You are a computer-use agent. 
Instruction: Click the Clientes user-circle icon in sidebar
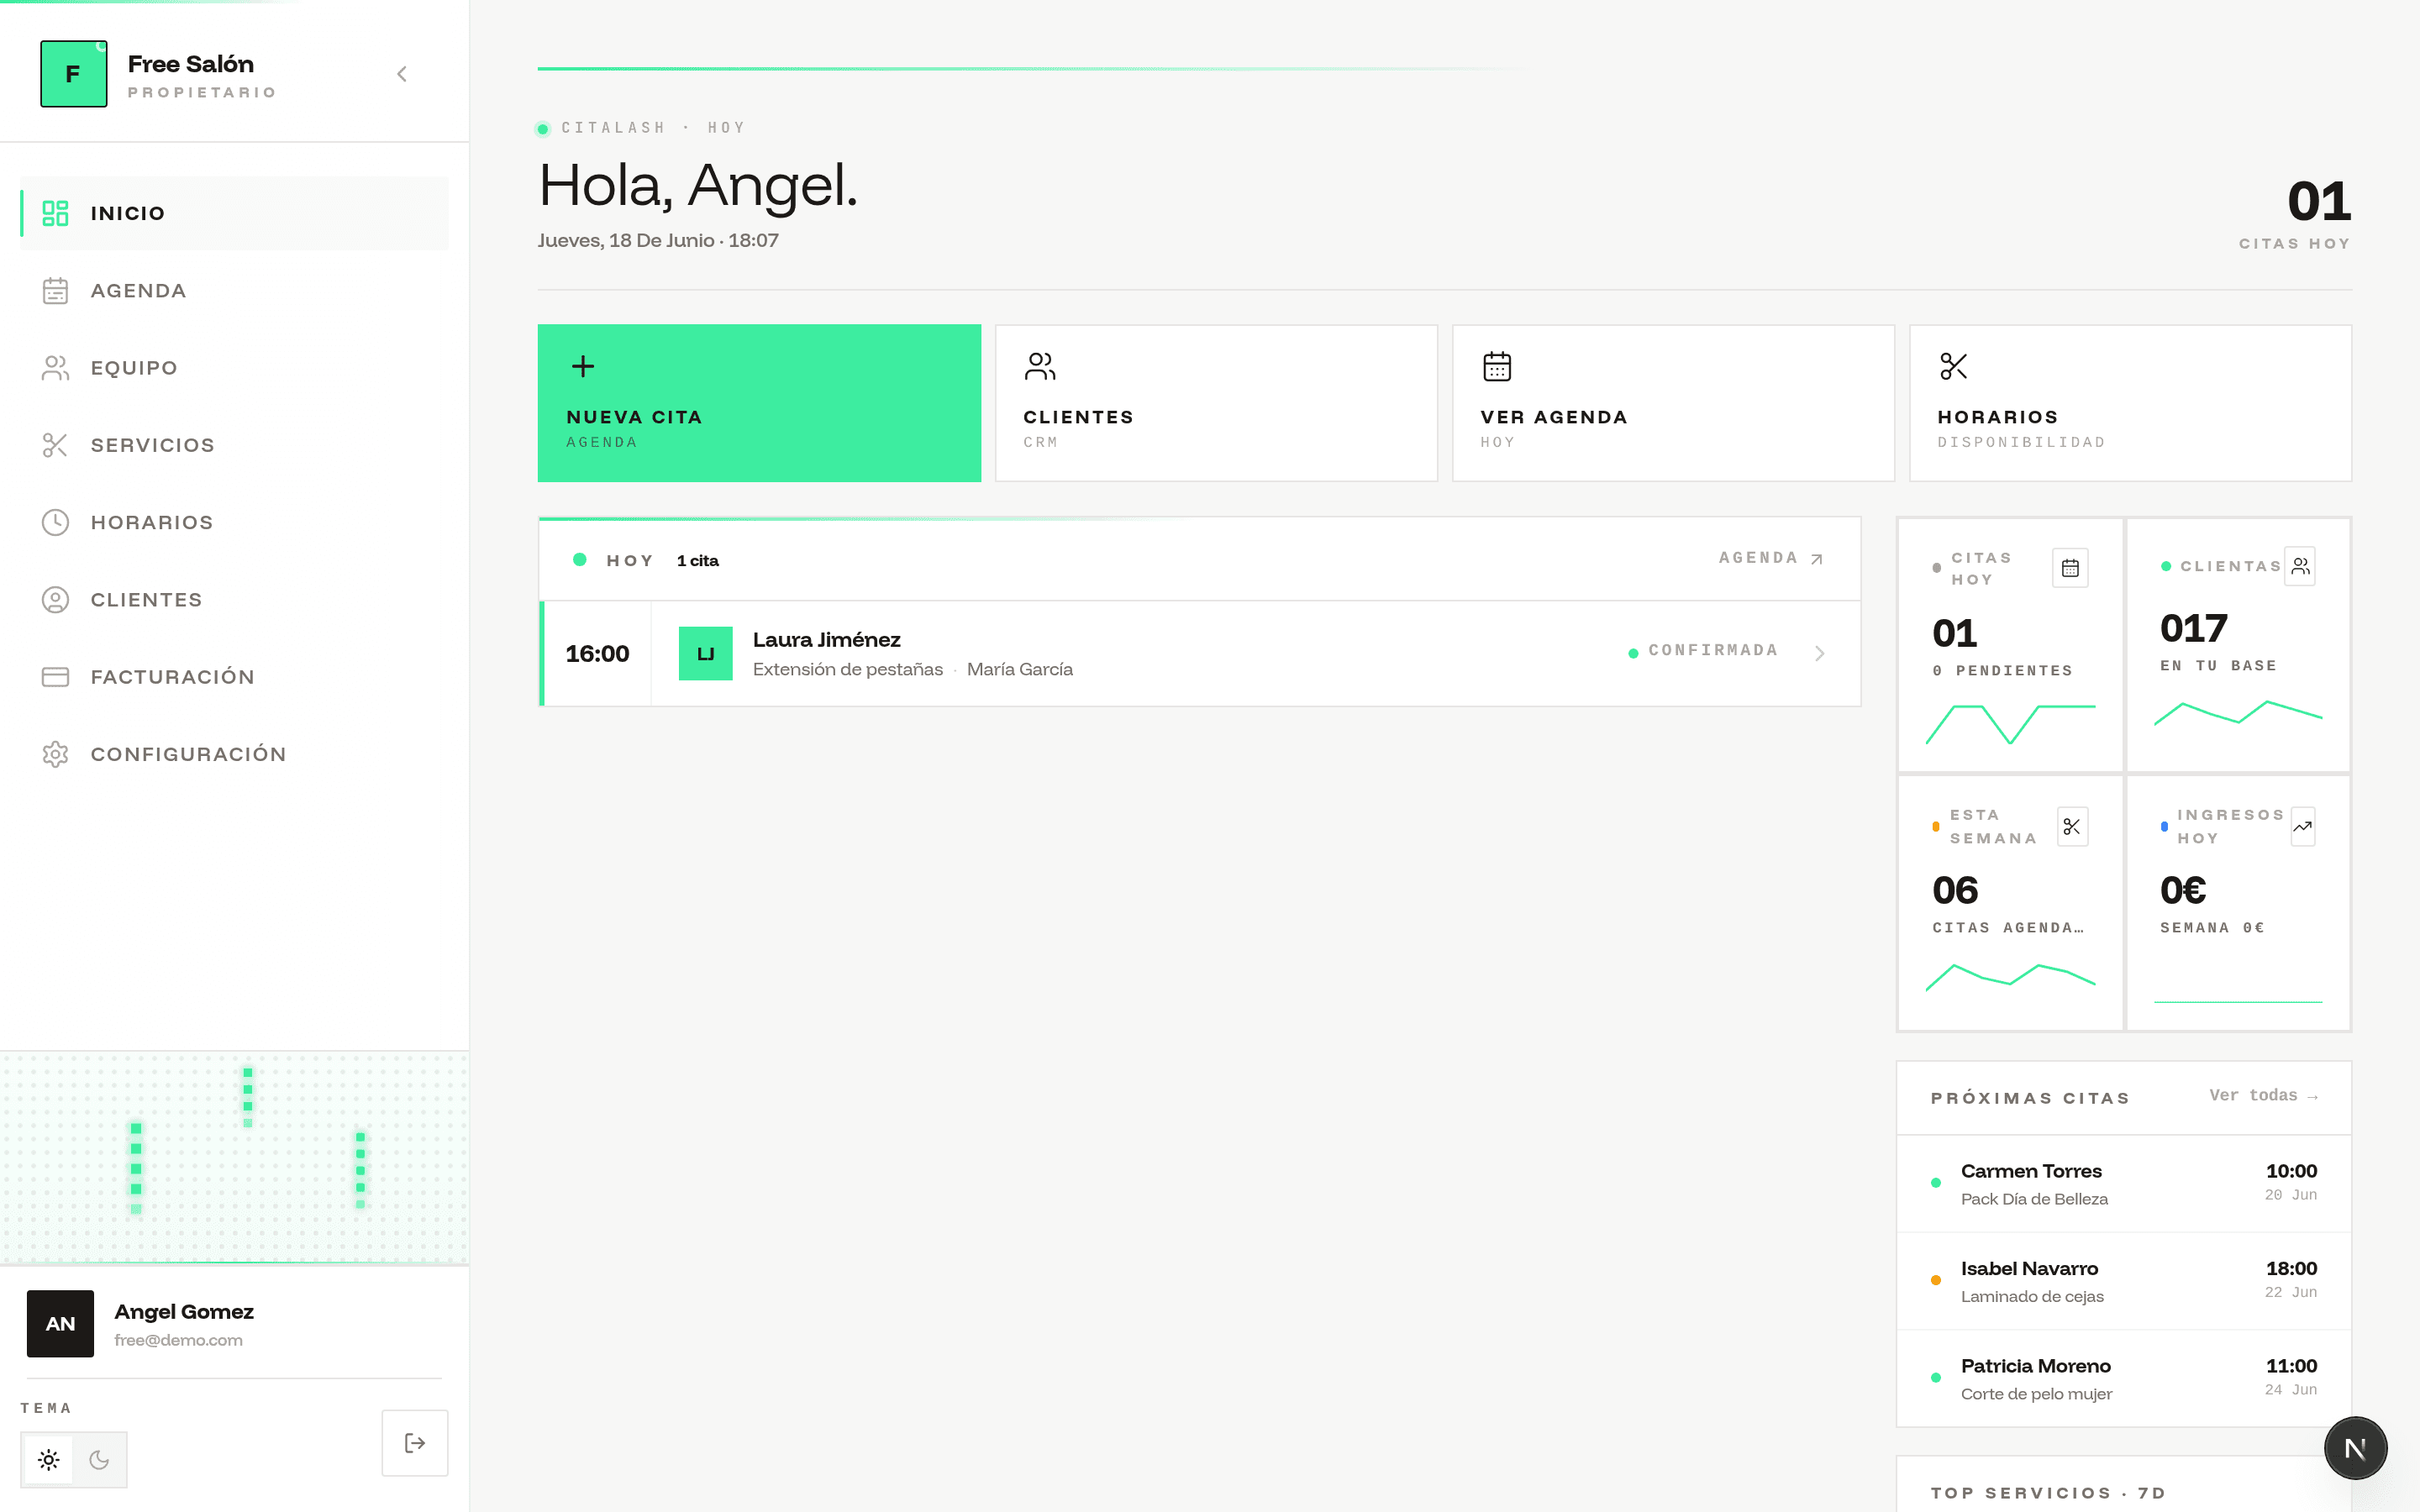coord(55,600)
